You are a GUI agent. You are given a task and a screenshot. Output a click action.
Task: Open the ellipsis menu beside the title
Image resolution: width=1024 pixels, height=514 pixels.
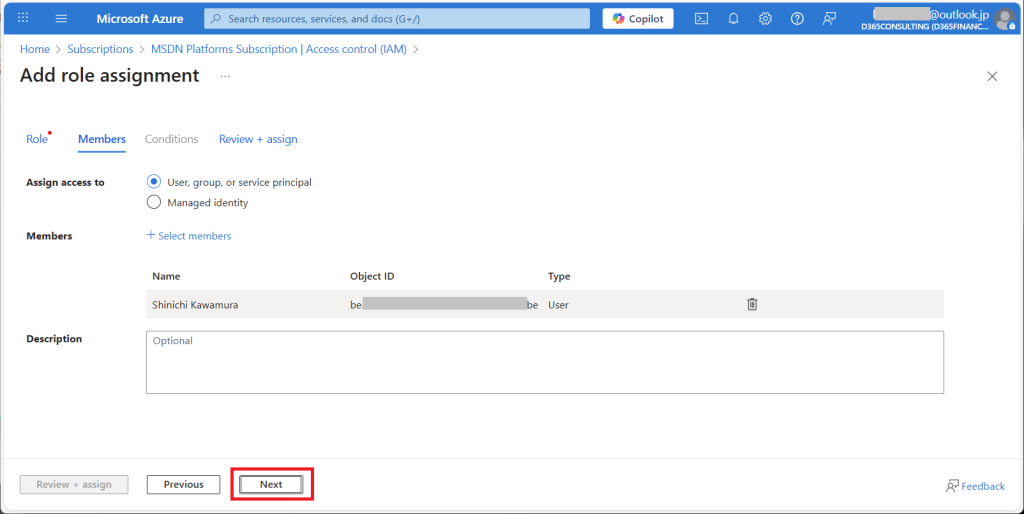pos(225,76)
